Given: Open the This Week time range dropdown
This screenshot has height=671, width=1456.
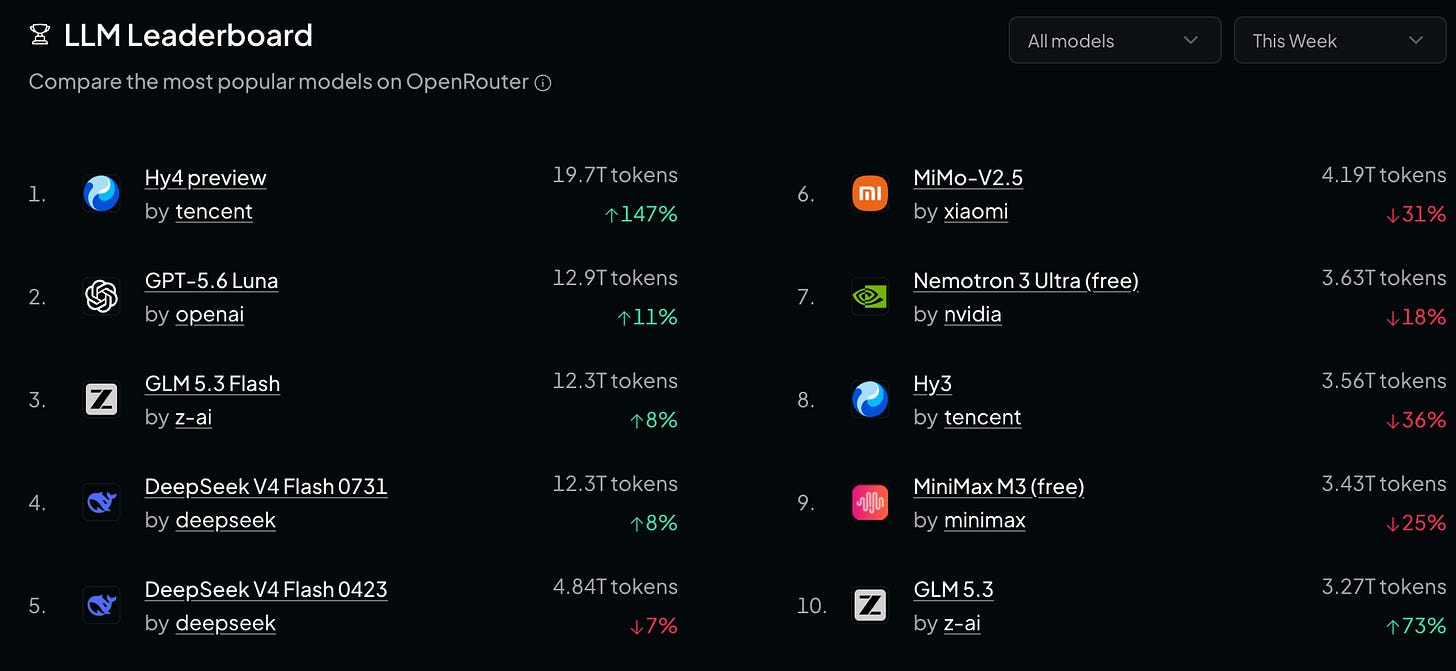Looking at the screenshot, I should point(1340,40).
